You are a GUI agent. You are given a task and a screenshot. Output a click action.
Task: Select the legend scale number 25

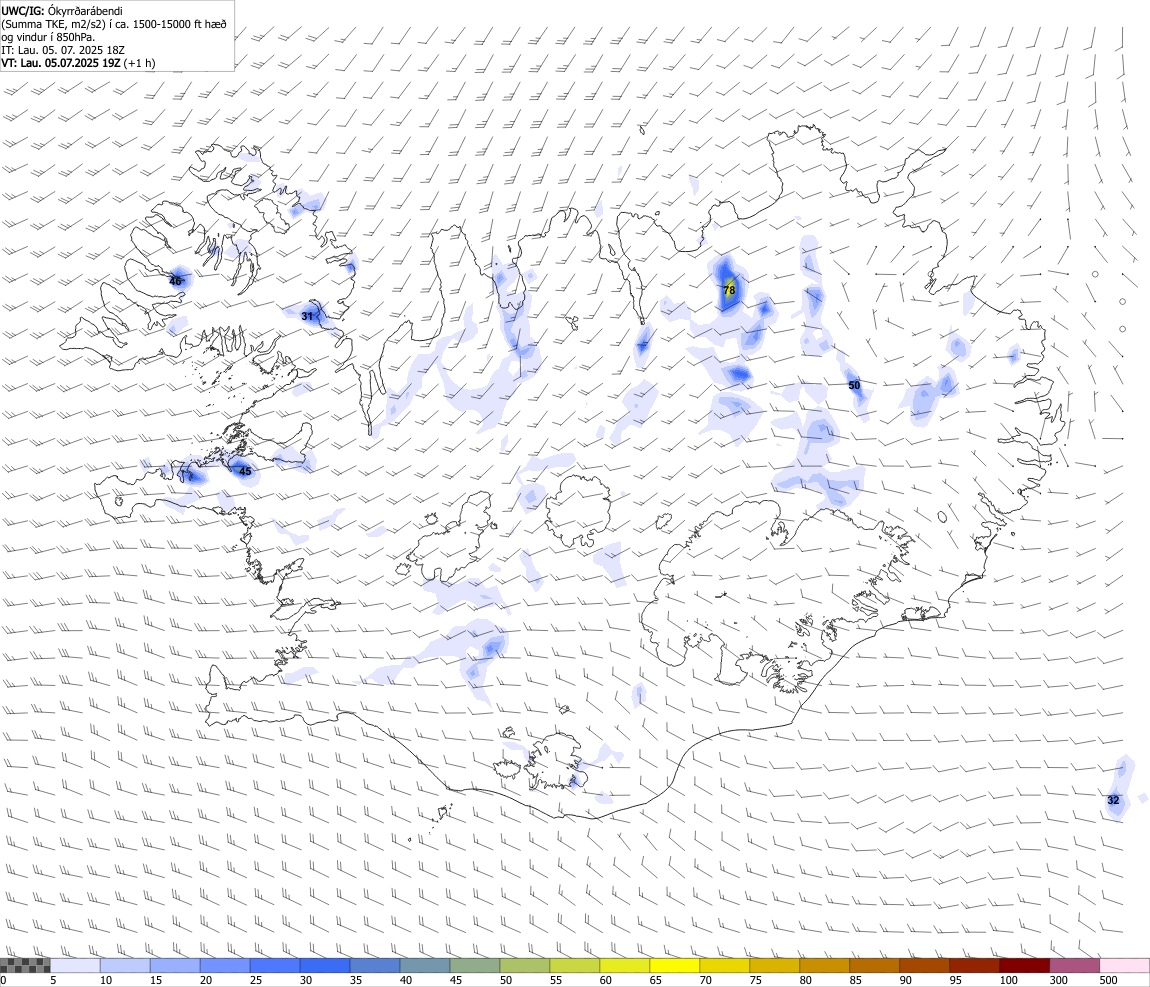tap(255, 980)
